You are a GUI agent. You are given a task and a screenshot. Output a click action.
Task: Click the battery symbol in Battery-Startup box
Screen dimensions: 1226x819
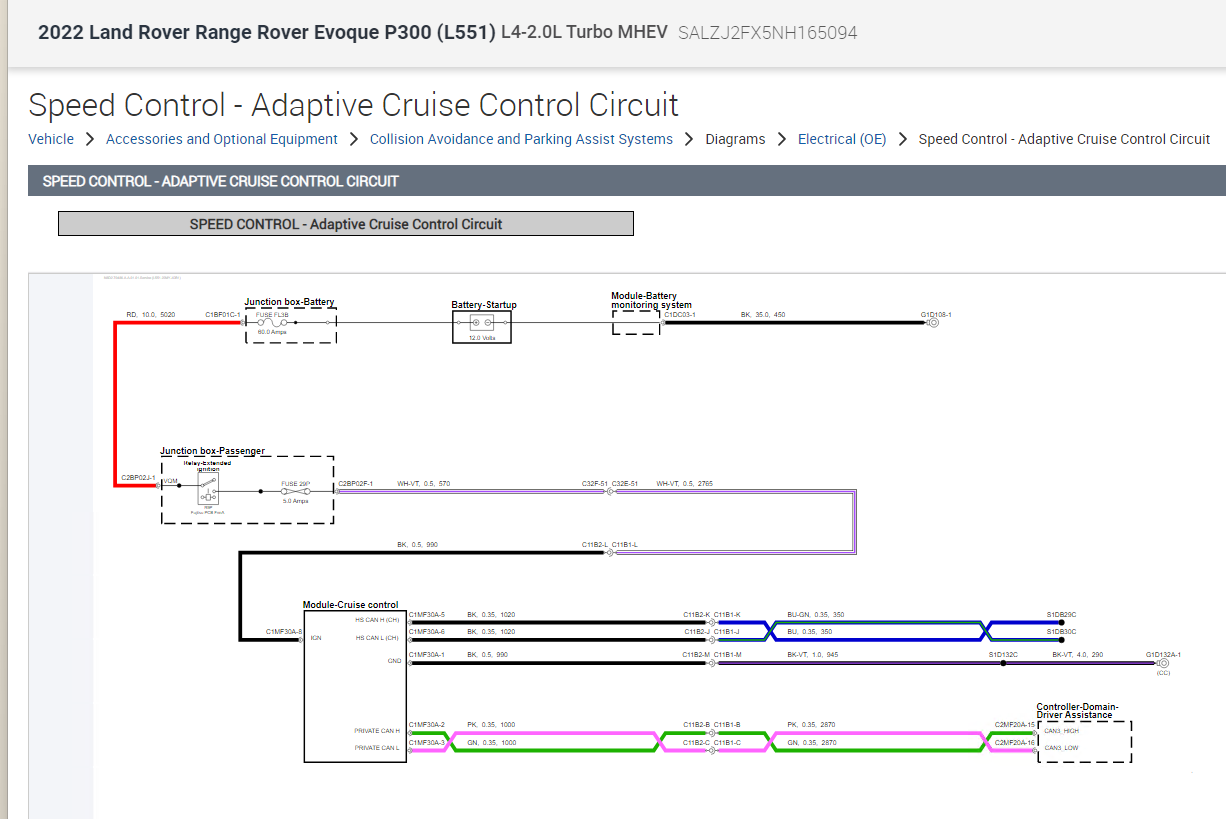pos(482,323)
